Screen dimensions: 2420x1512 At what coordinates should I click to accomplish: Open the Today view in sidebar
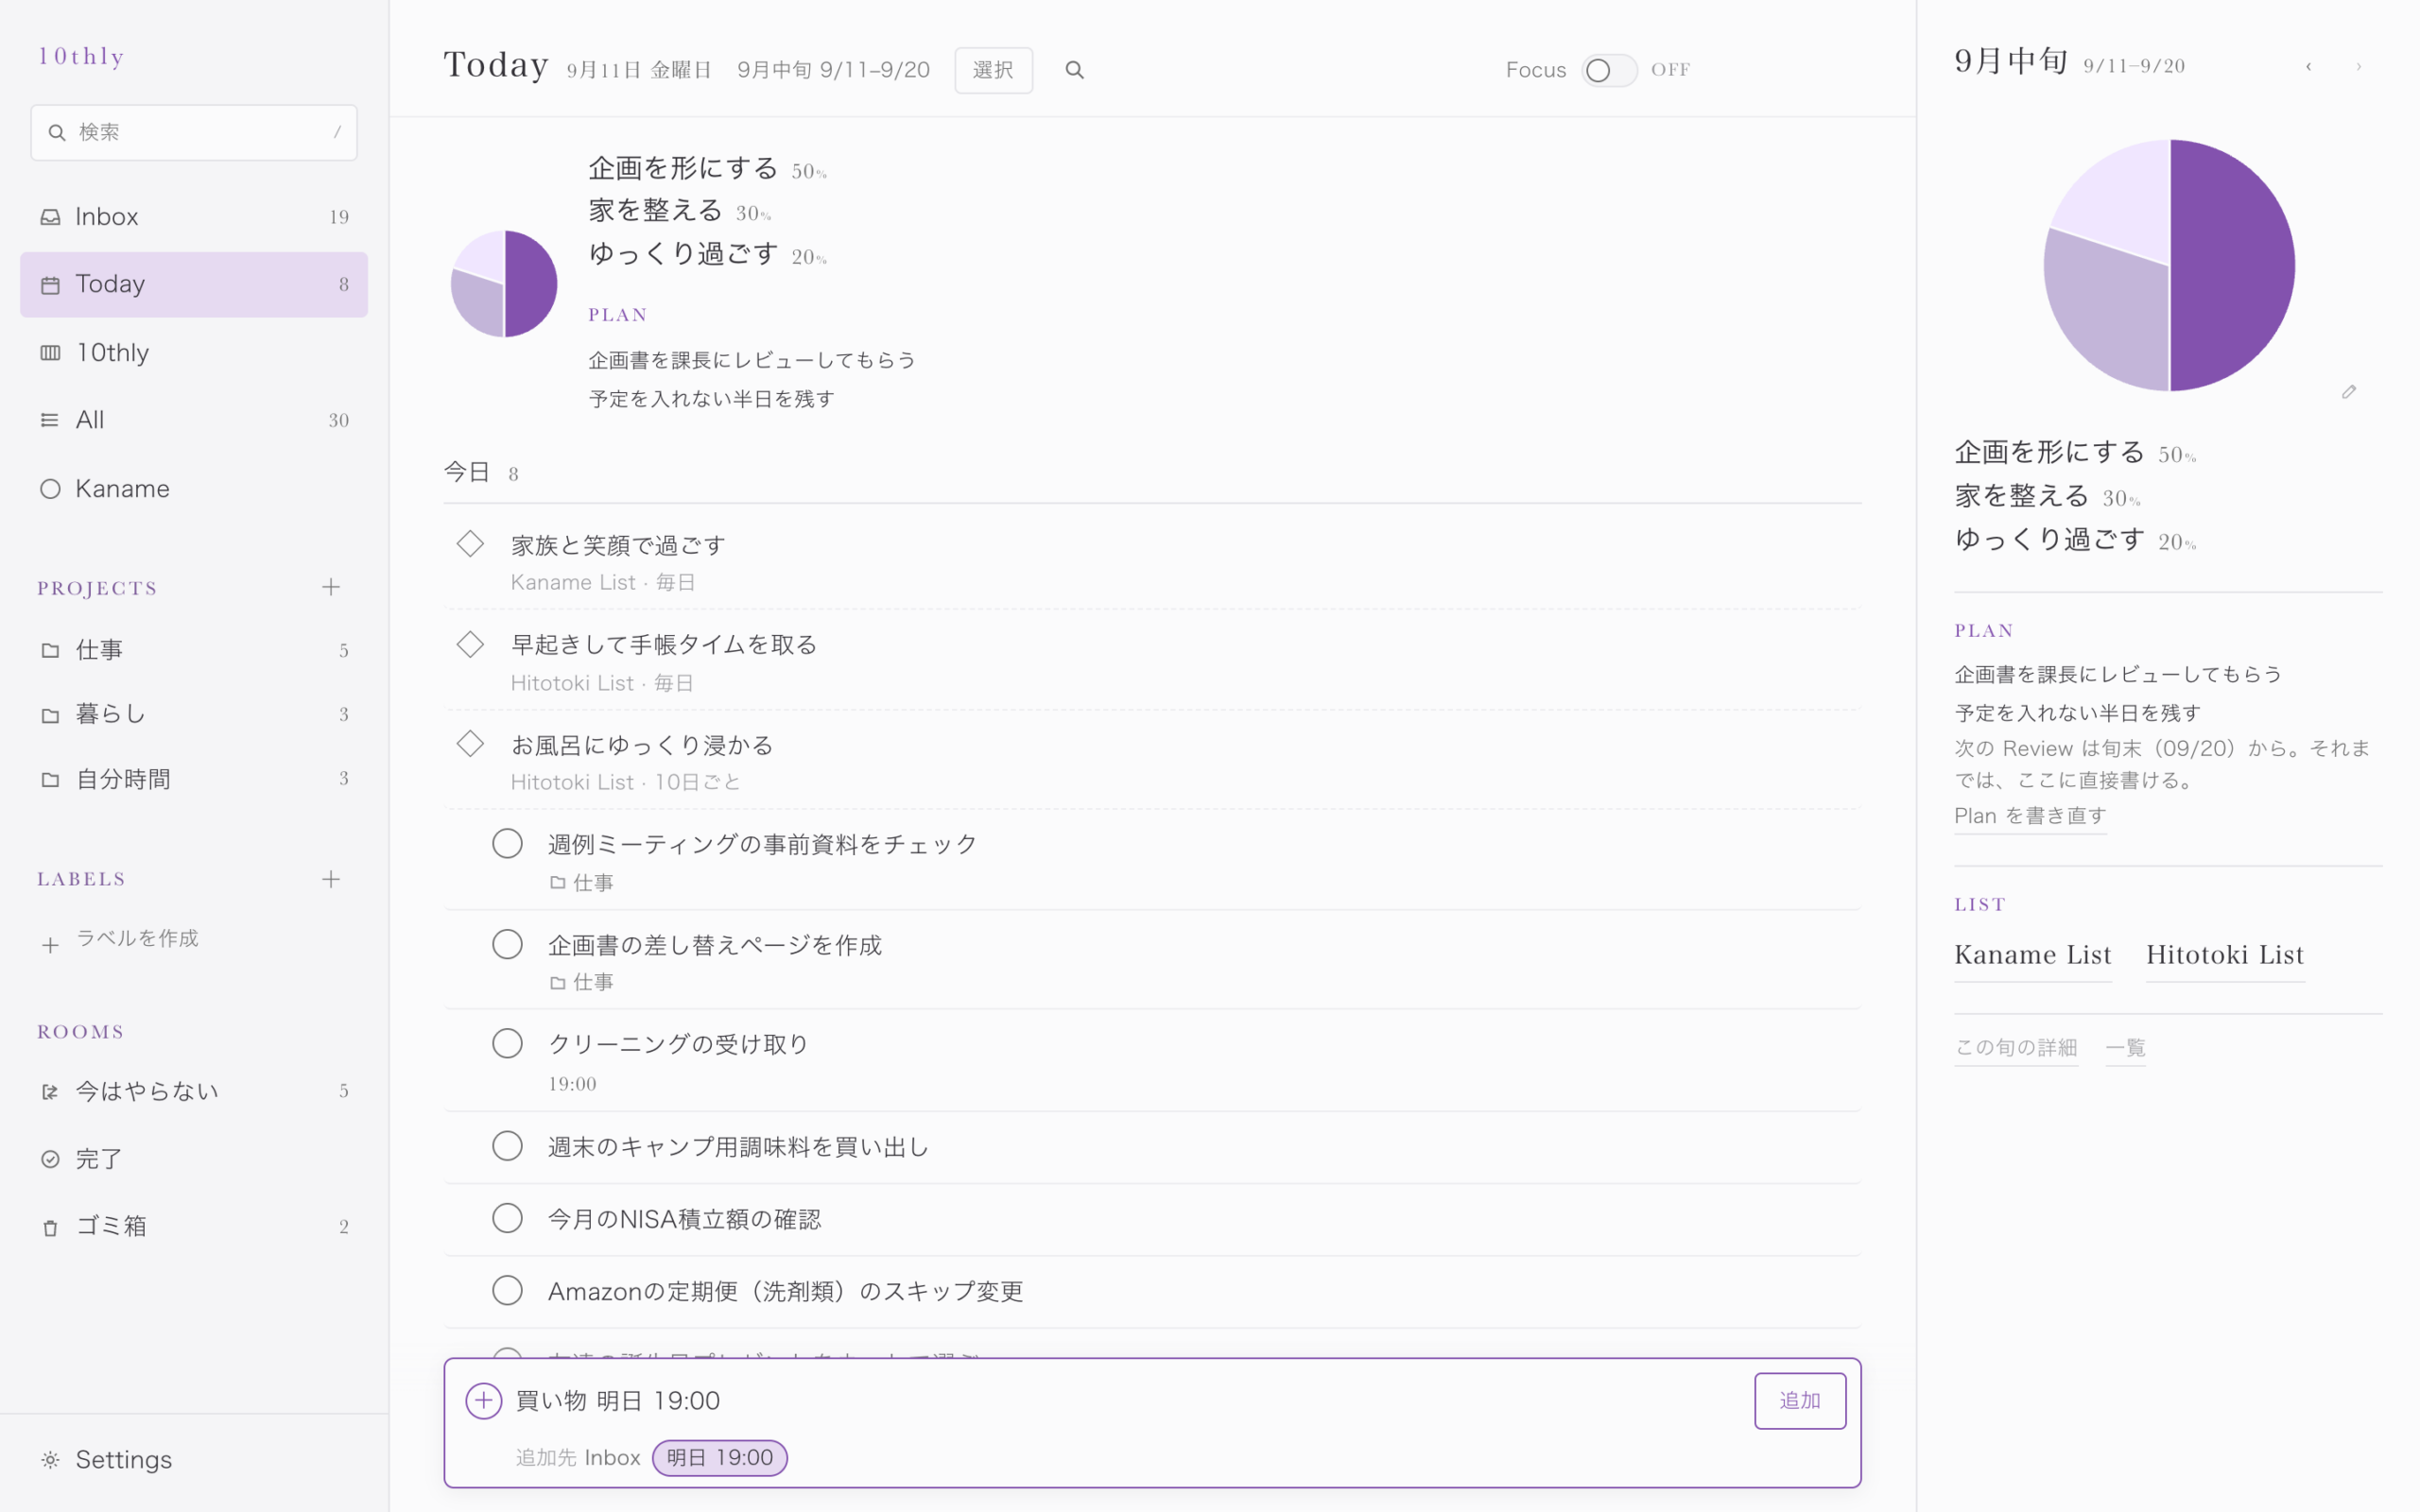[194, 284]
